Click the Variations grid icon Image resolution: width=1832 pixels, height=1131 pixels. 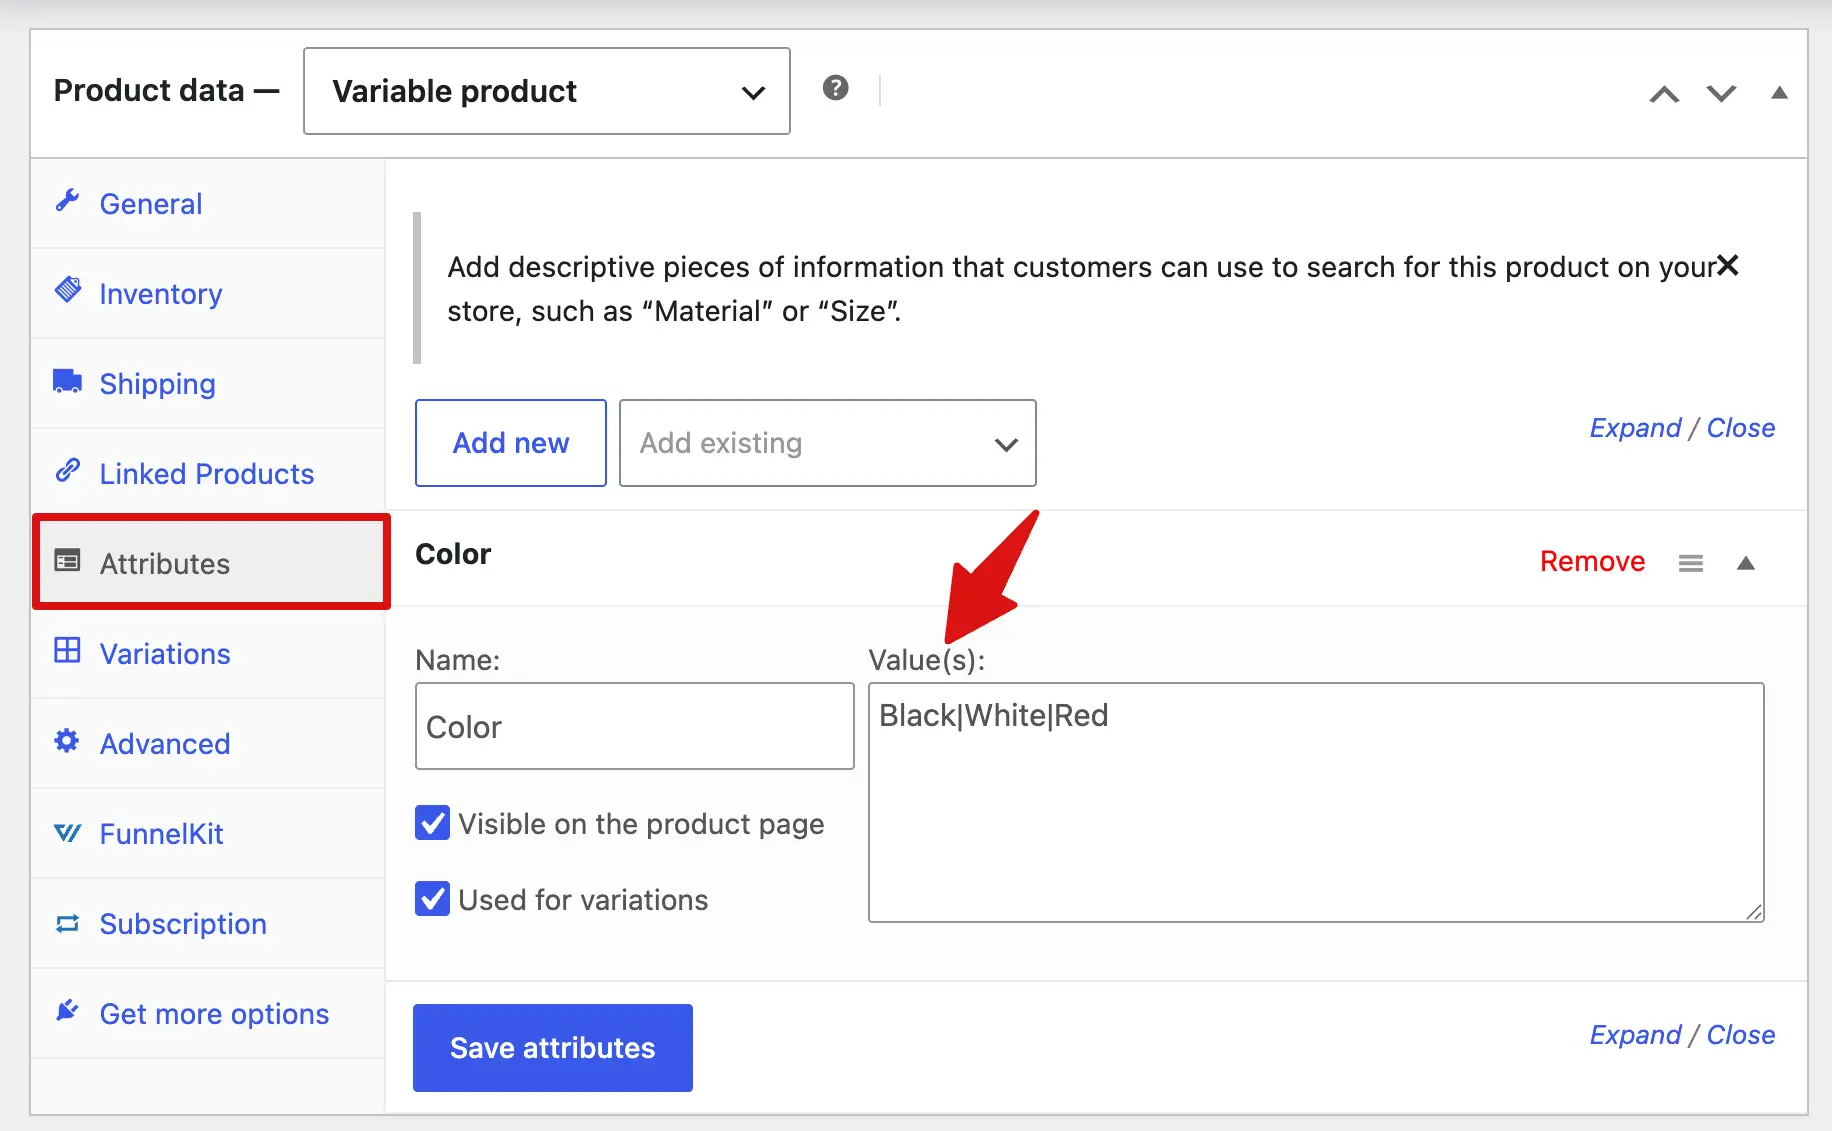coord(67,651)
